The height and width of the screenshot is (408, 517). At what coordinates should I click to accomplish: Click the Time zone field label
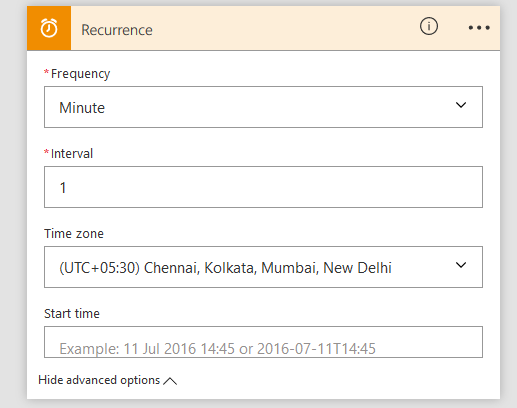(74, 234)
